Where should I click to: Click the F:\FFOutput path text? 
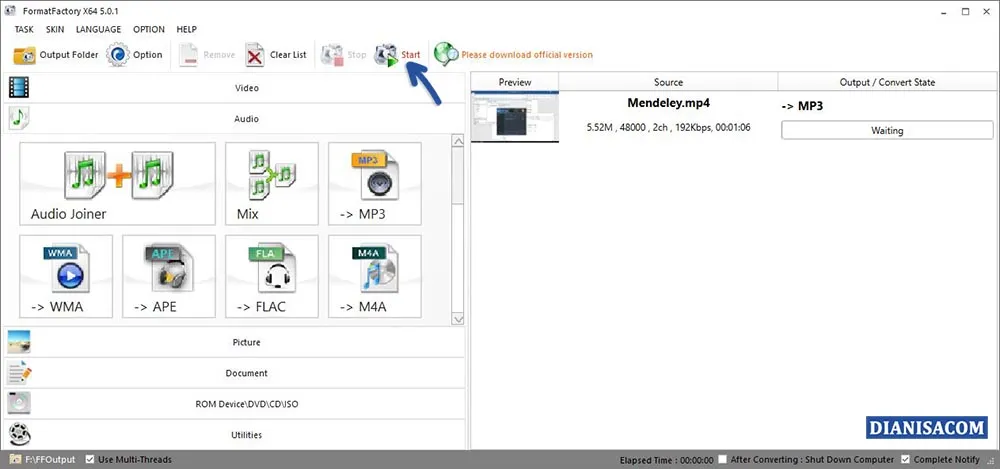(50, 459)
